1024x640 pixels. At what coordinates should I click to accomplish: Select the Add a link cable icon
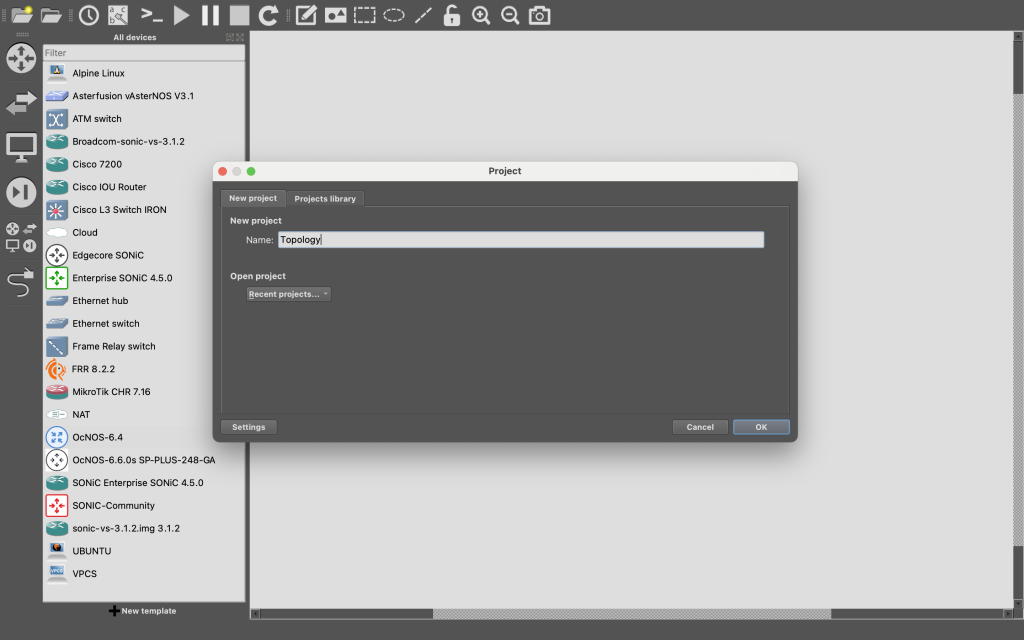point(21,283)
